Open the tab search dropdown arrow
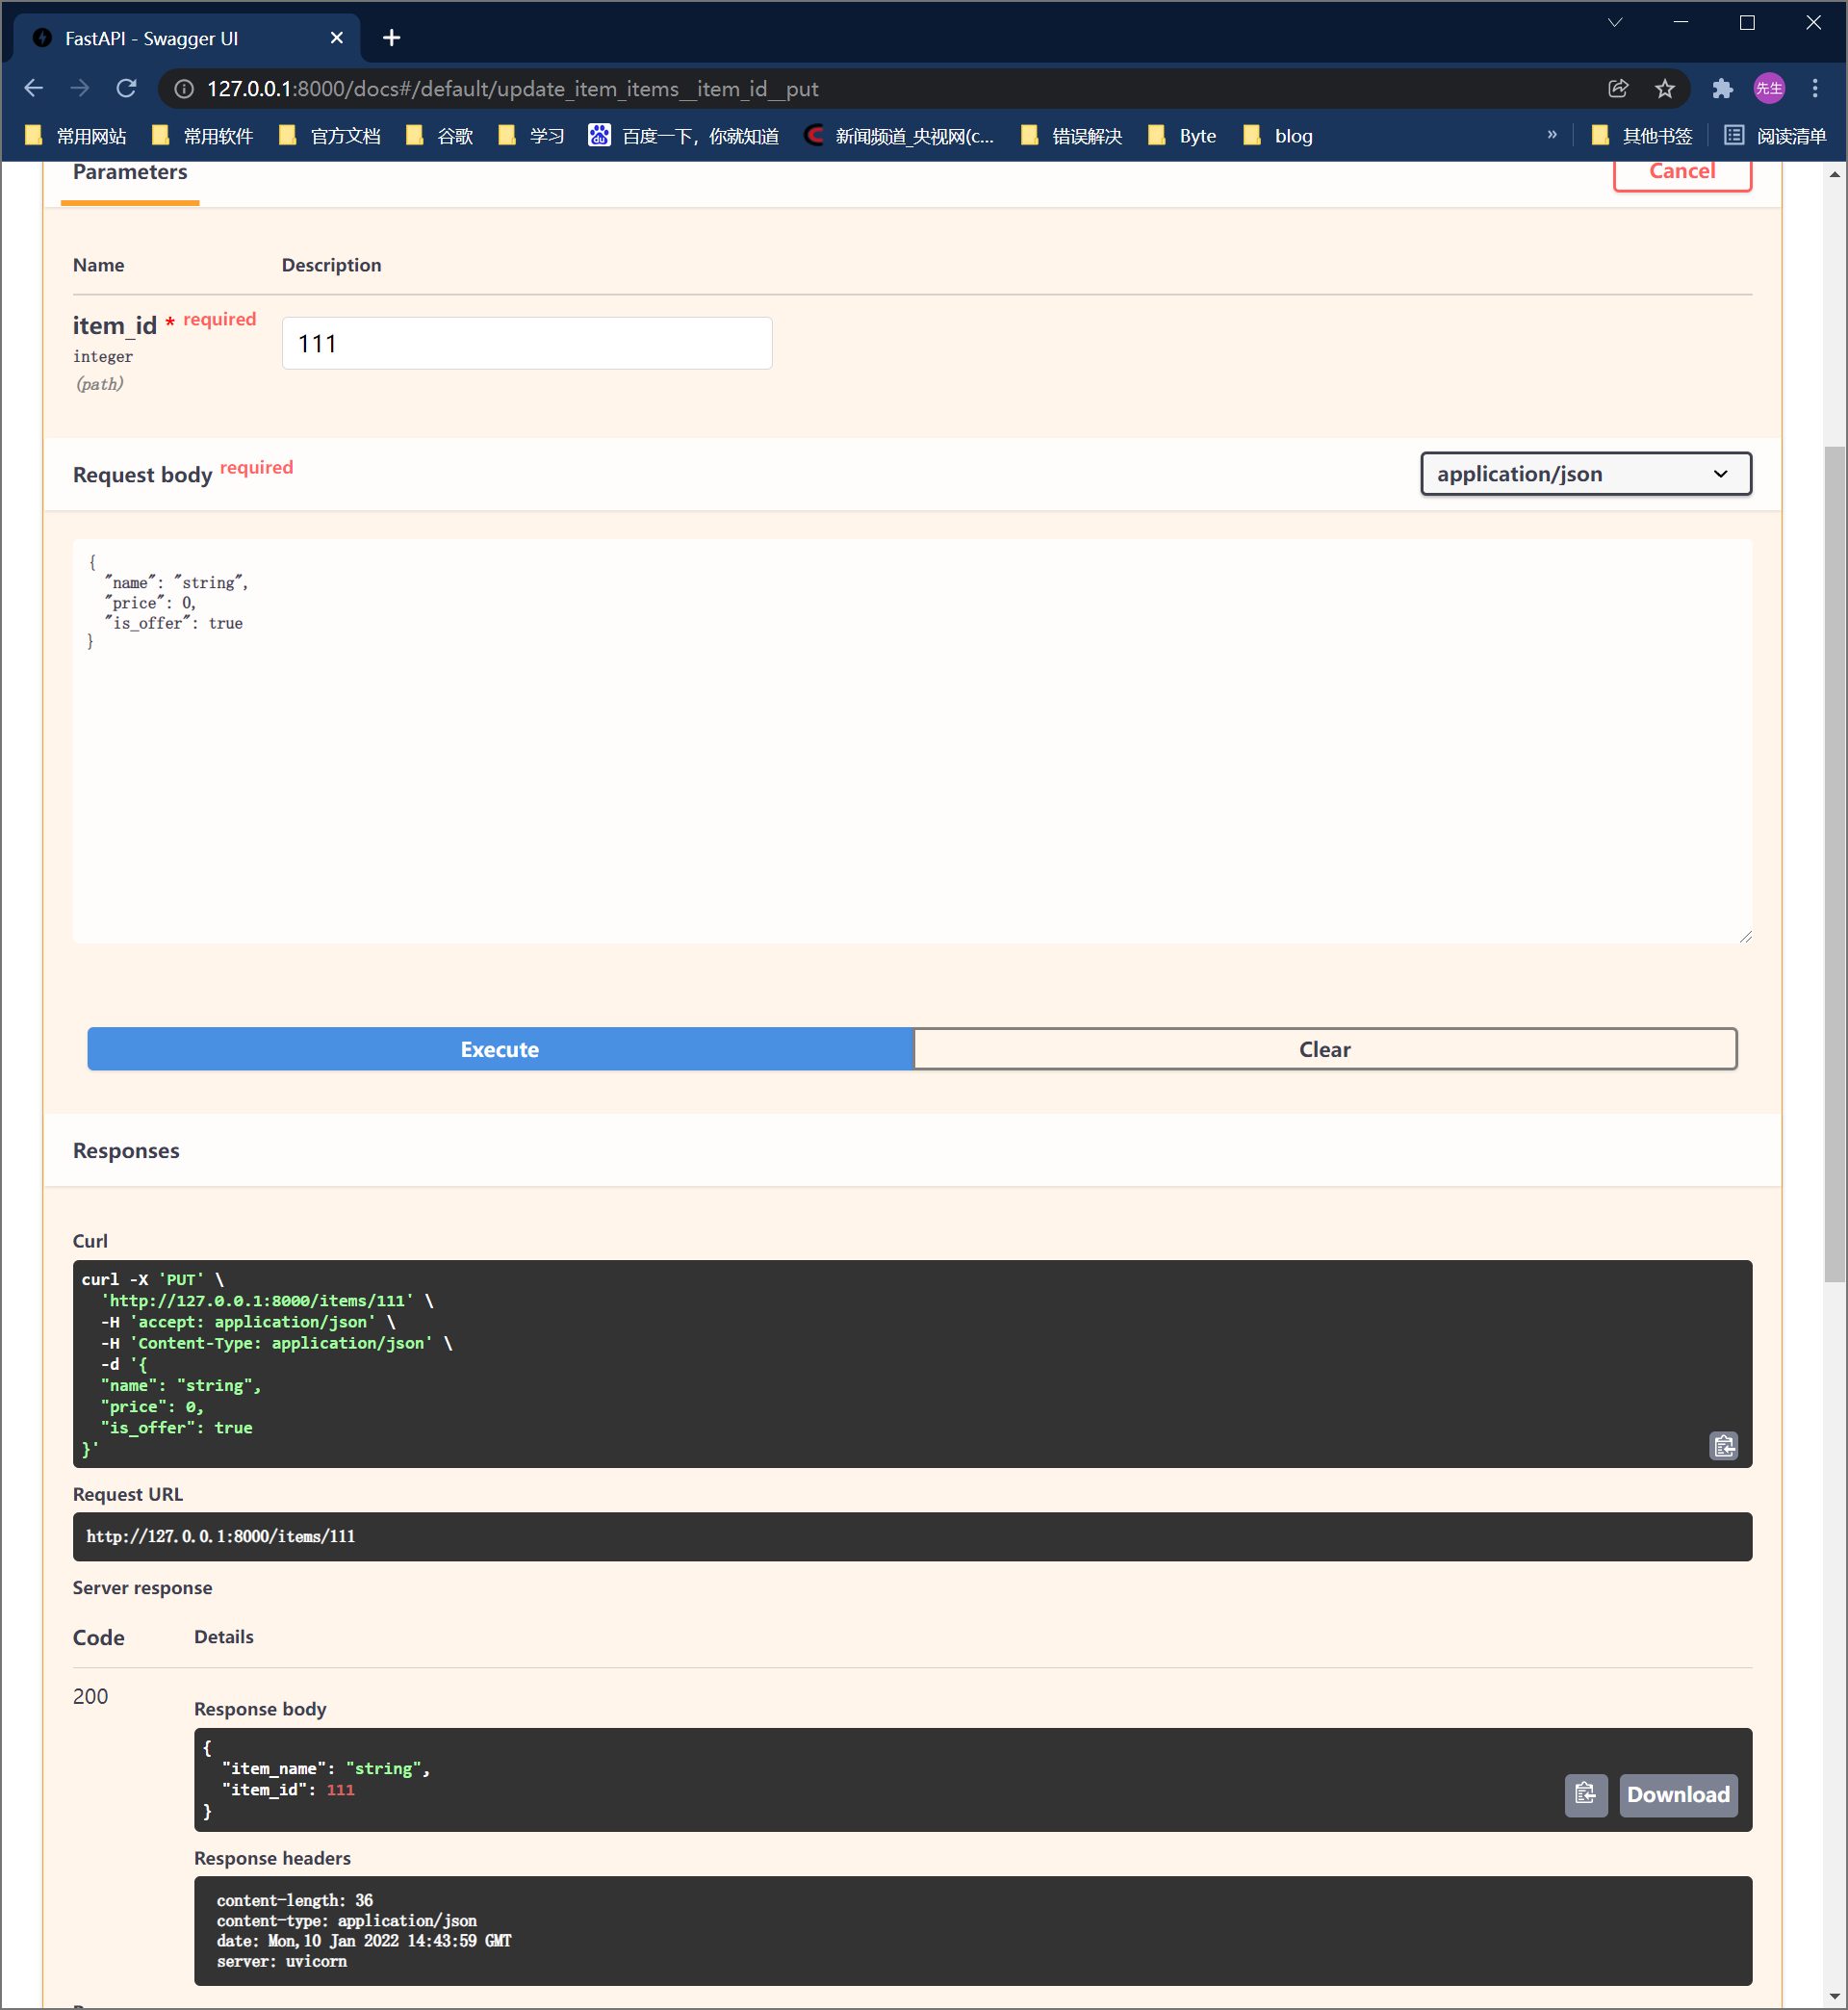This screenshot has width=1848, height=2010. [x=1615, y=23]
